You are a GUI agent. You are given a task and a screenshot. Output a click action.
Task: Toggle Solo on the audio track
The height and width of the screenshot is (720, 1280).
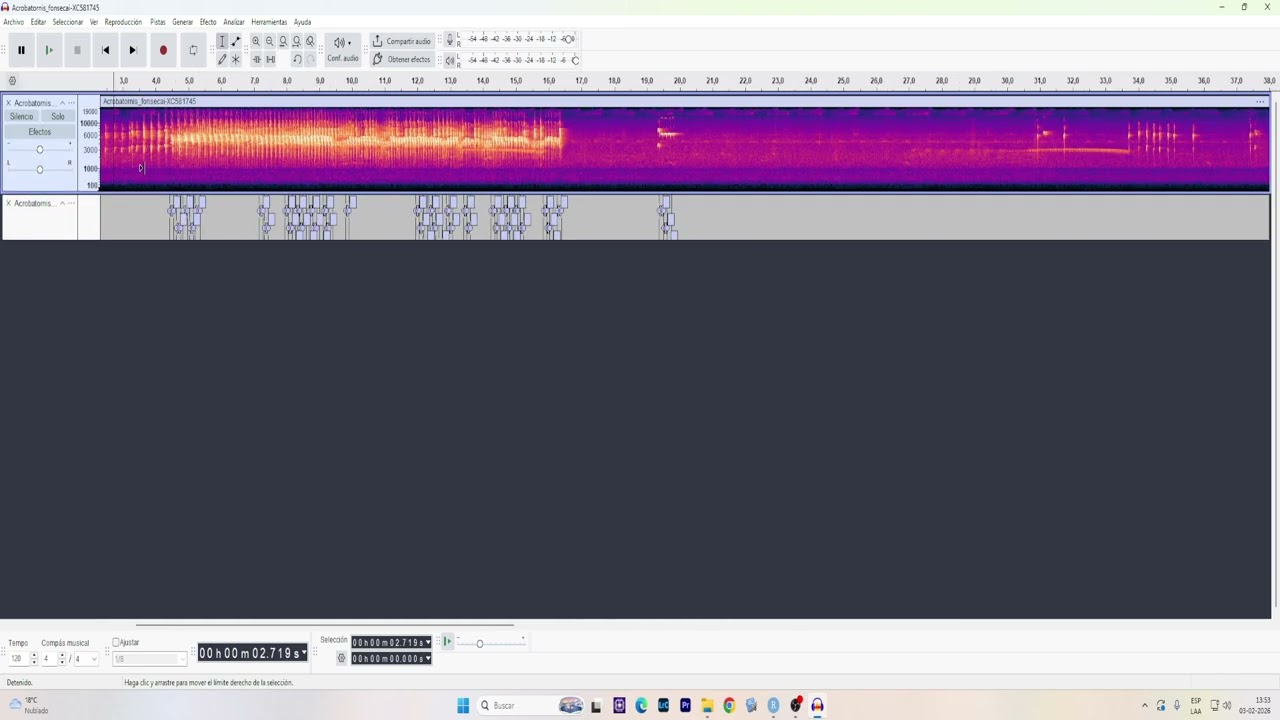coord(58,117)
